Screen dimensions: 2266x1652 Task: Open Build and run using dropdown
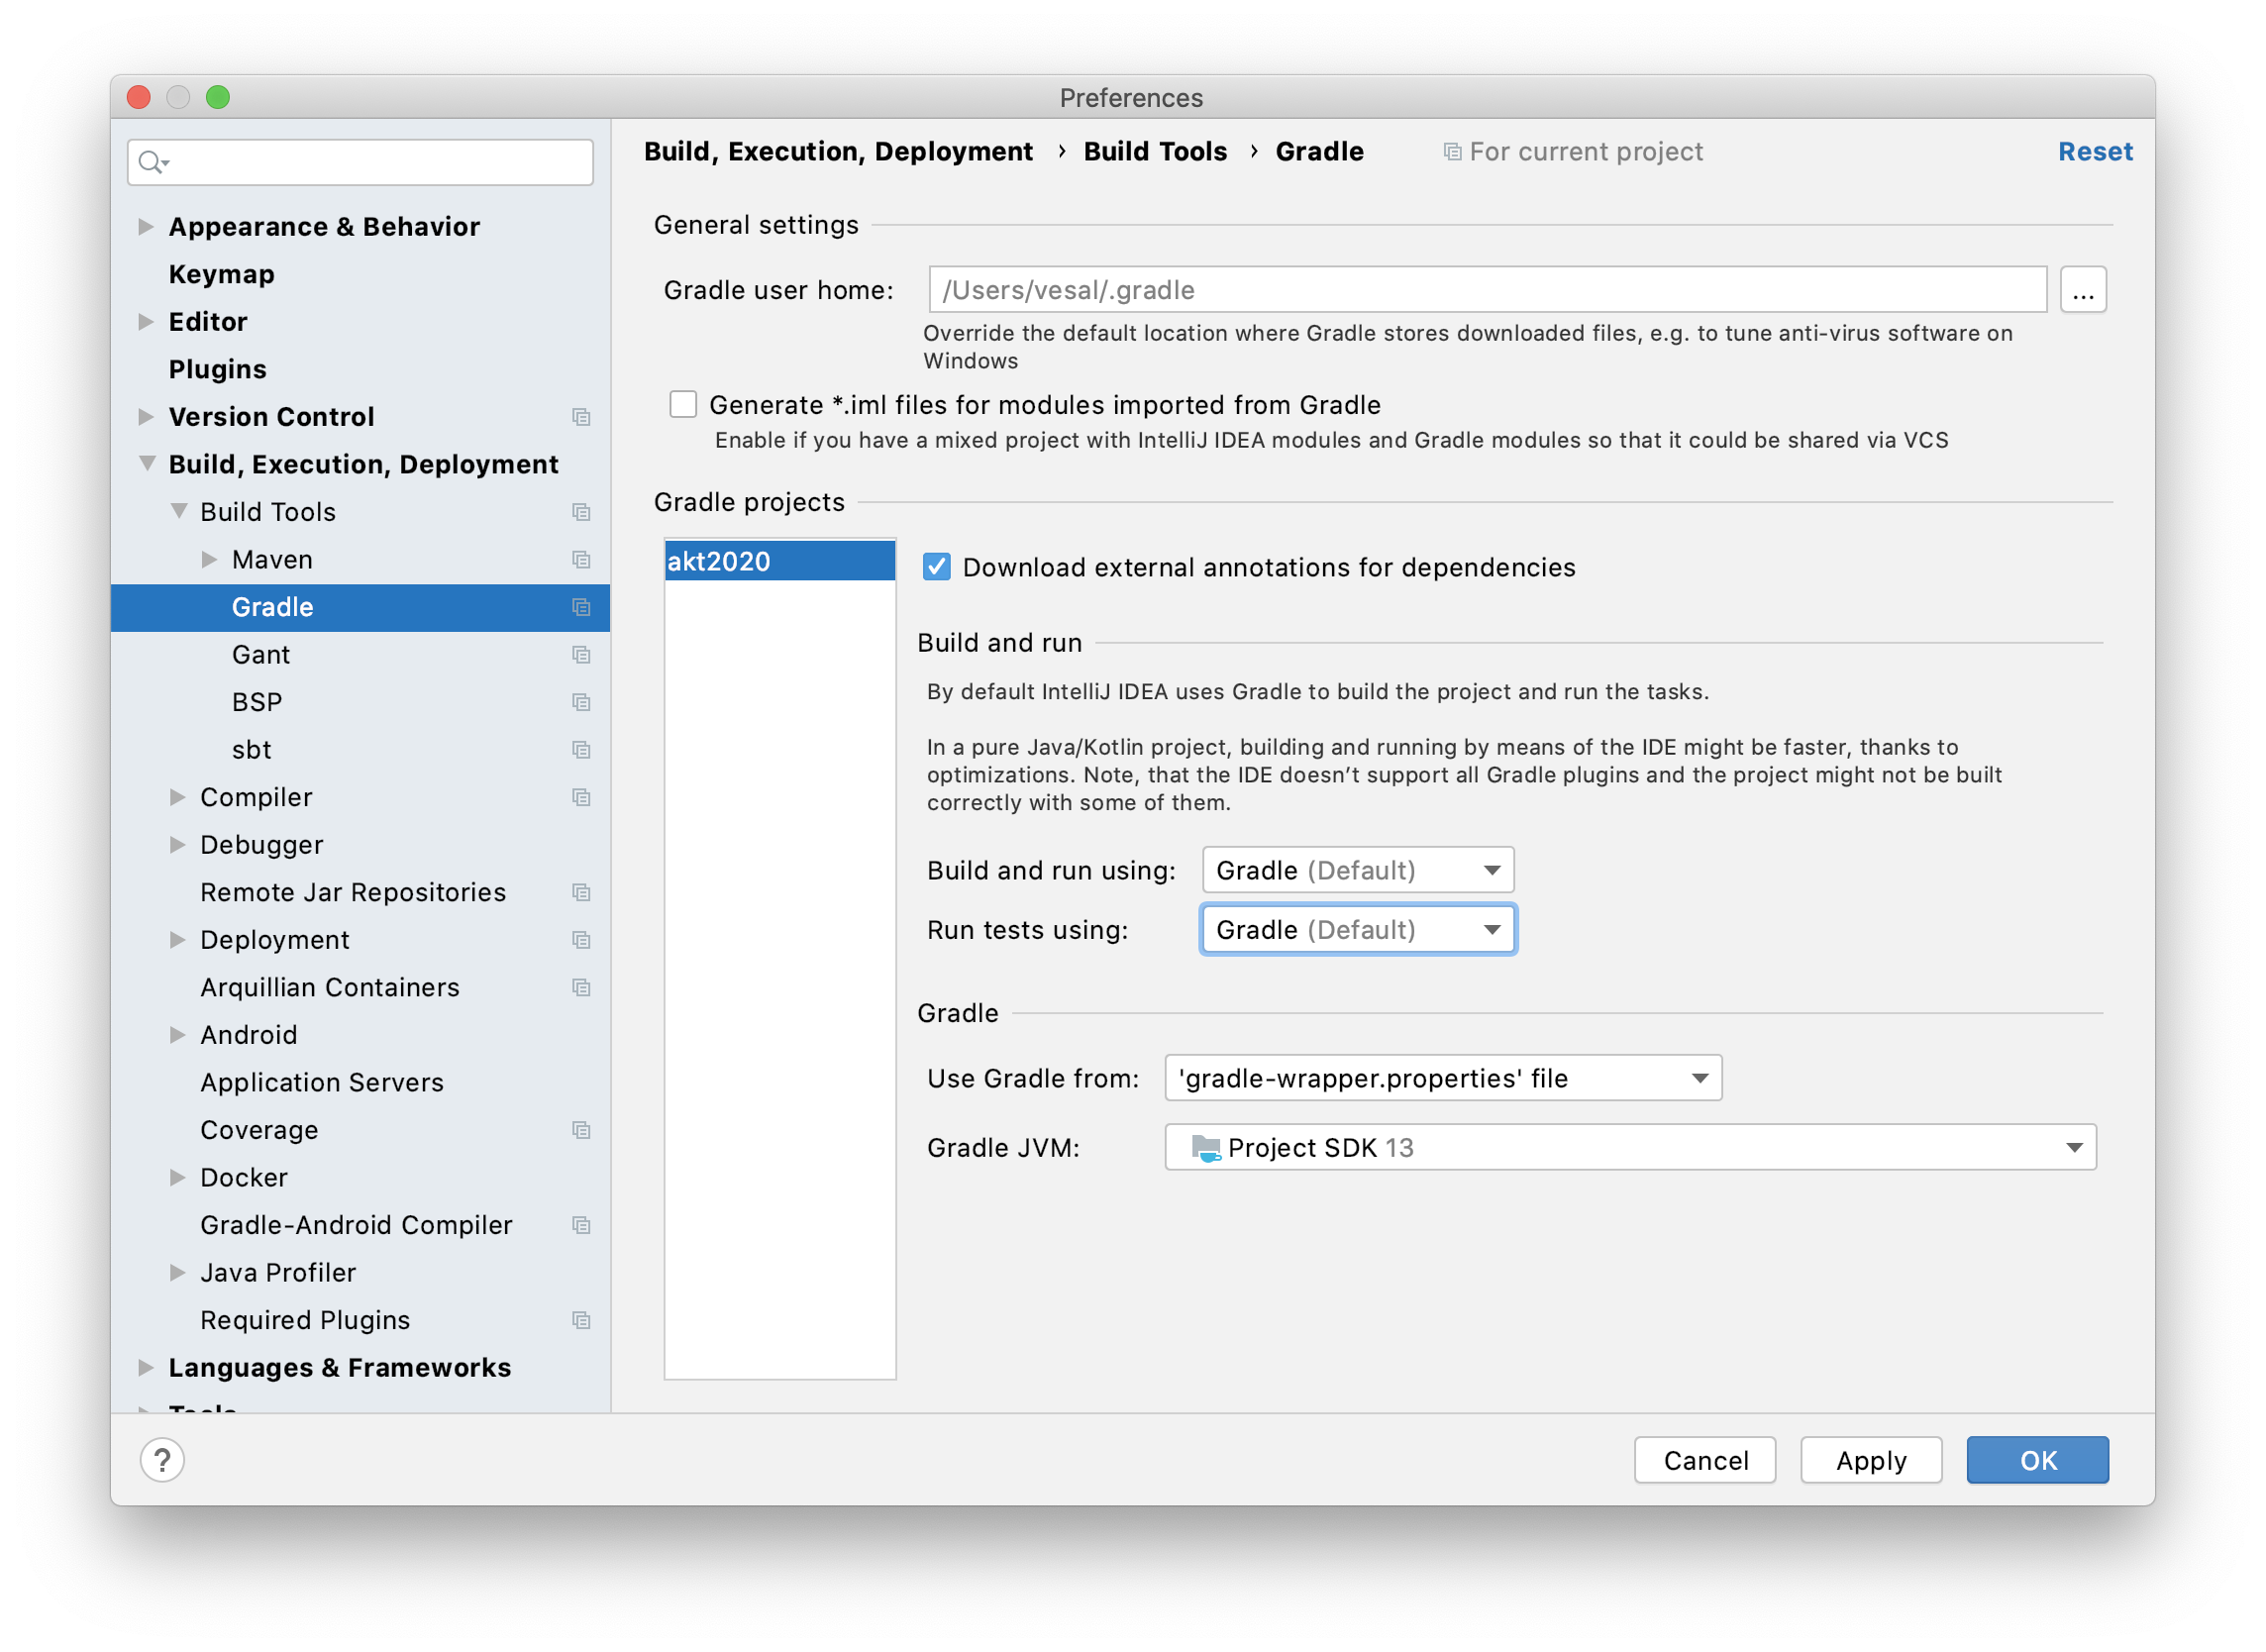coord(1357,870)
